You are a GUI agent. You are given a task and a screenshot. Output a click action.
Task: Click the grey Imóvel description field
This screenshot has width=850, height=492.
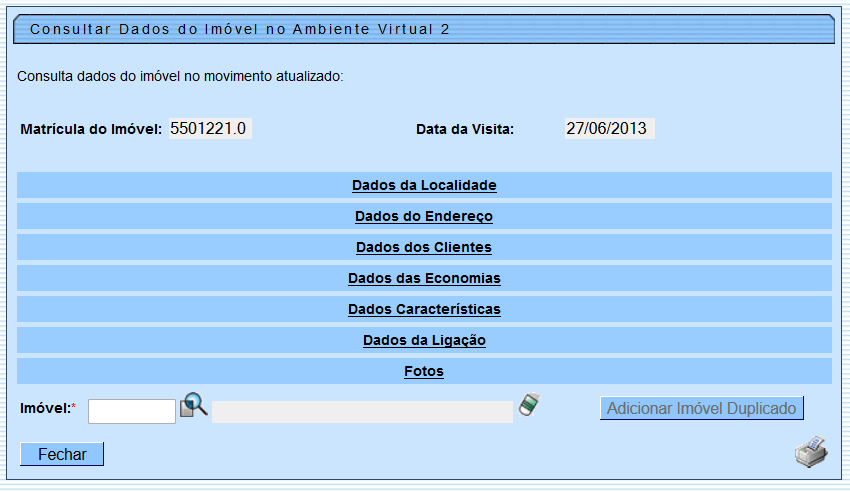[362, 412]
